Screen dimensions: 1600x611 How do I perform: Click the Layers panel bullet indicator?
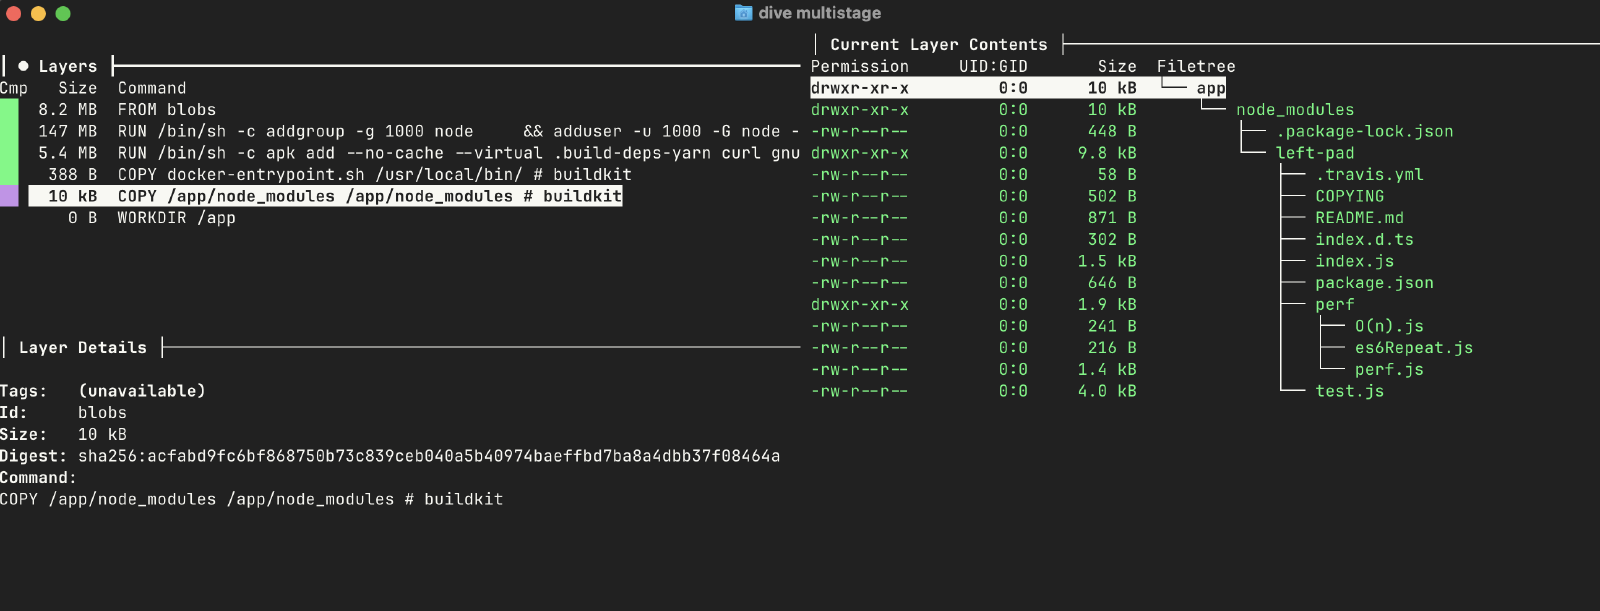pyautogui.click(x=23, y=66)
